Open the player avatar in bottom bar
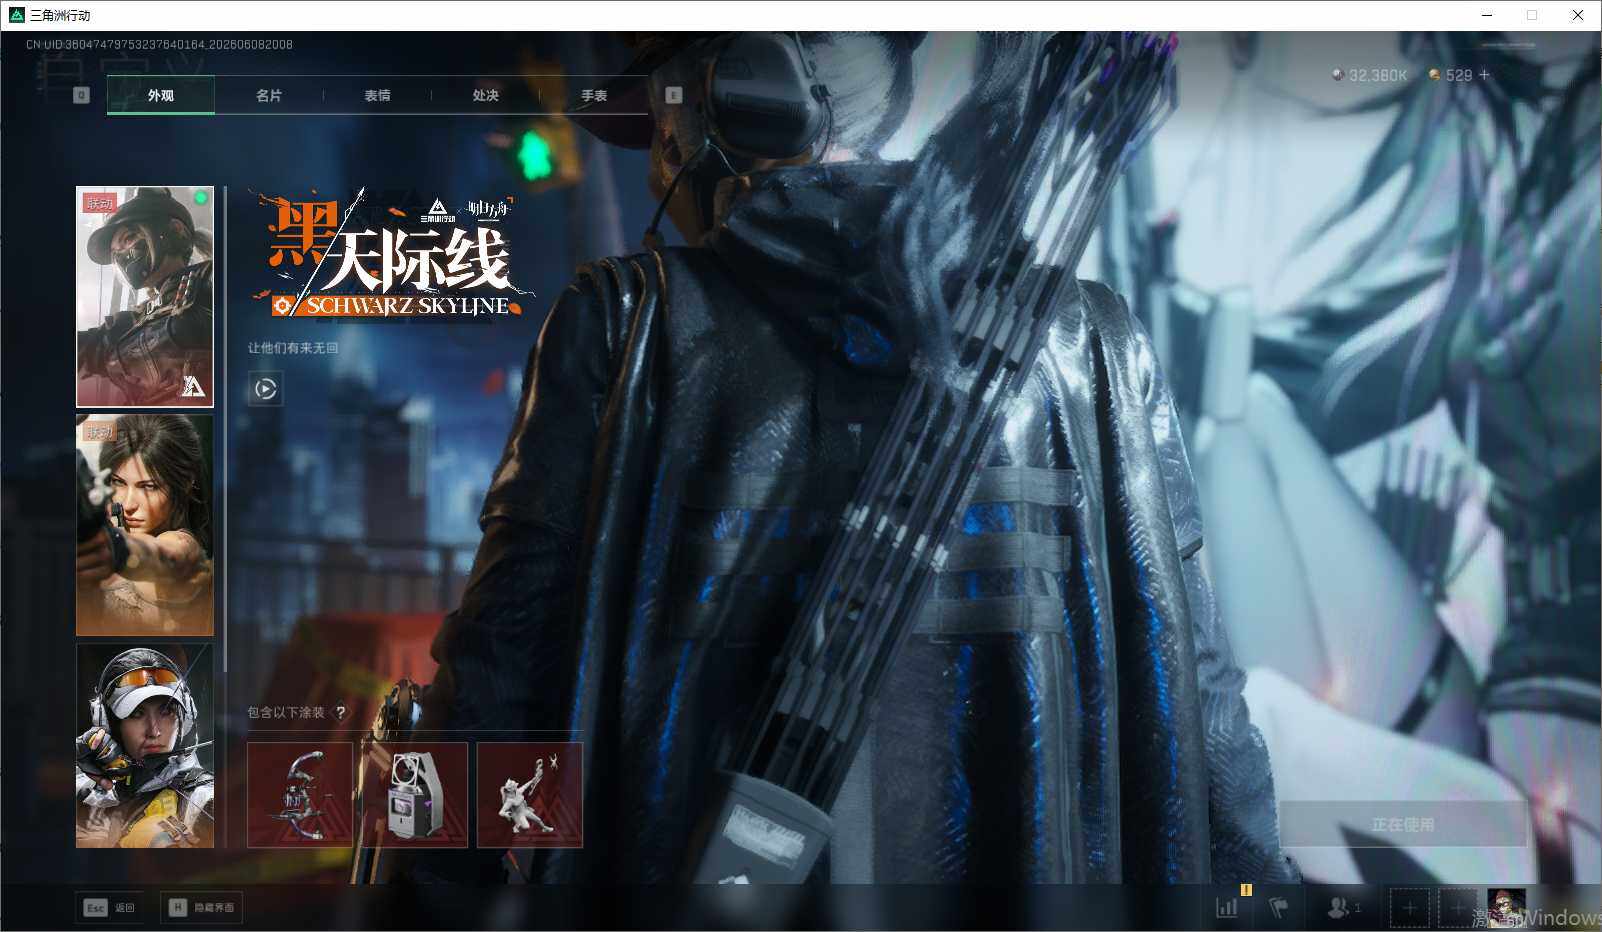 coord(1506,908)
